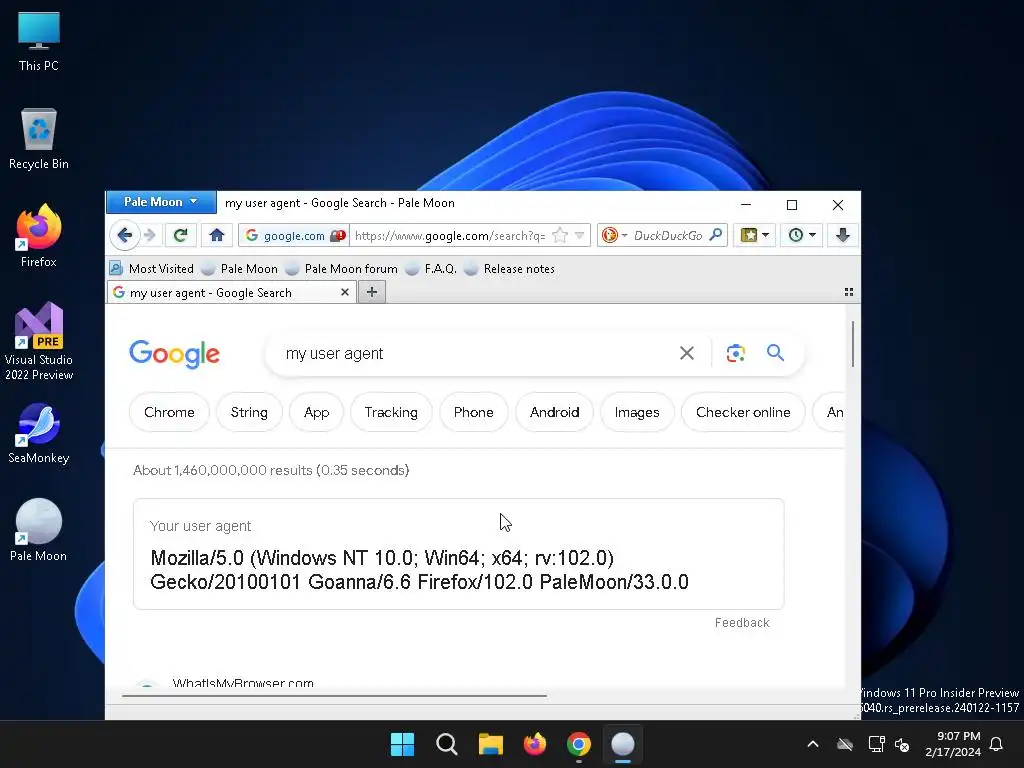1024x768 pixels.
Task: Bookmark this page with the star icon
Action: (x=560, y=235)
